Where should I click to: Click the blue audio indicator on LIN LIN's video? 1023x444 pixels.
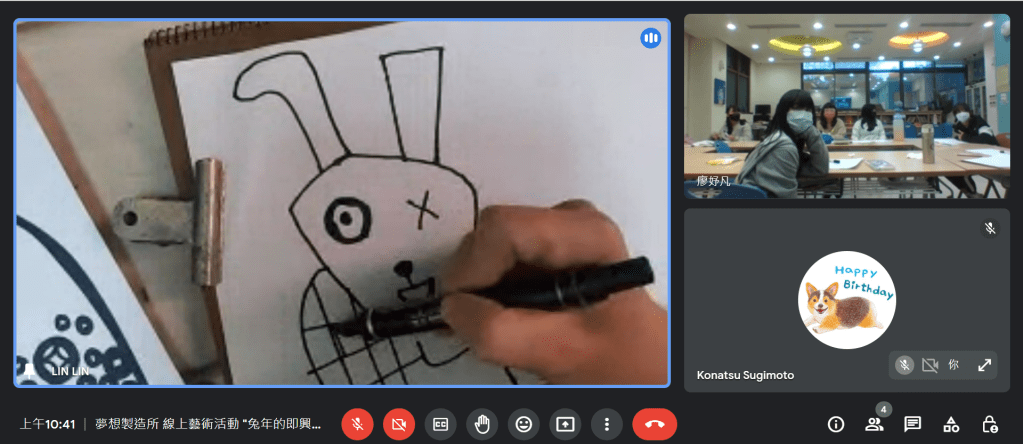(651, 38)
